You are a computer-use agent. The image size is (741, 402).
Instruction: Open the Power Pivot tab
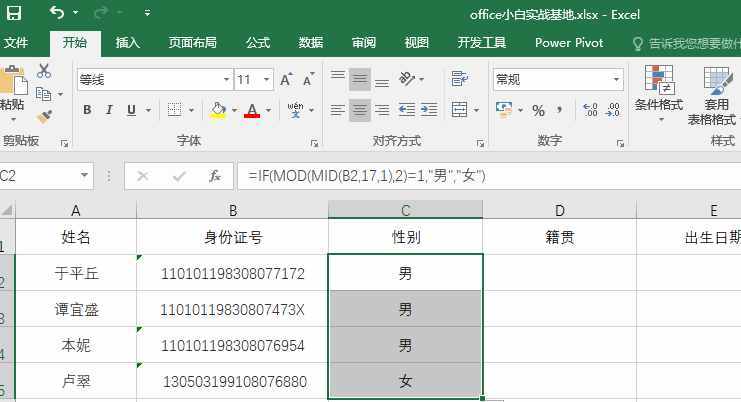point(569,43)
